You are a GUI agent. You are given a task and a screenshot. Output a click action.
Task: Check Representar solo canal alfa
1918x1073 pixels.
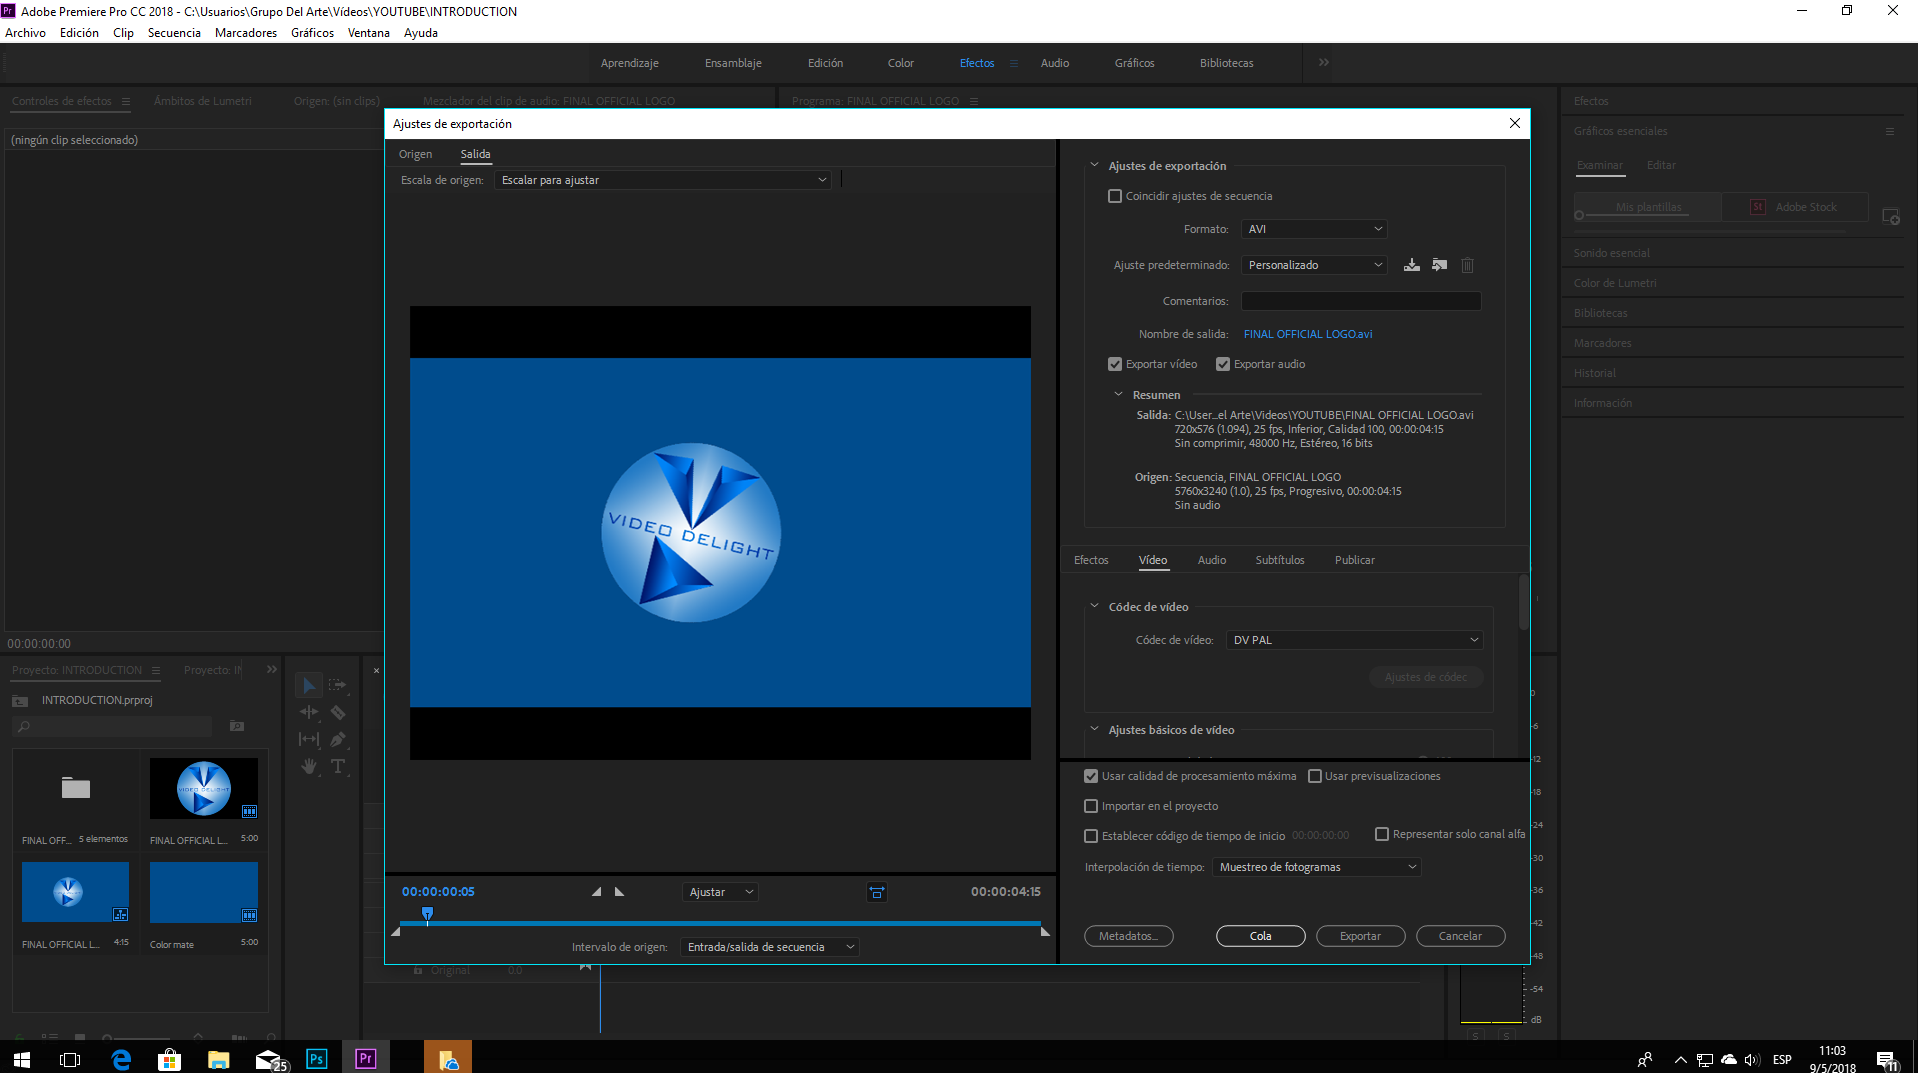click(1382, 834)
